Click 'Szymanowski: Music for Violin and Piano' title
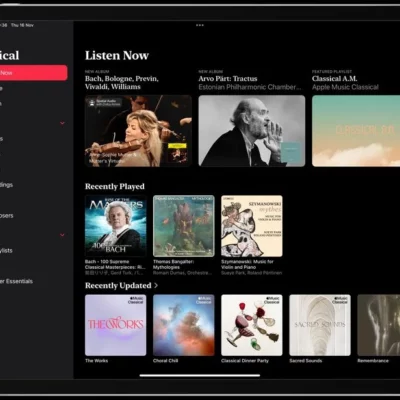The height and width of the screenshot is (400, 400). tap(247, 264)
